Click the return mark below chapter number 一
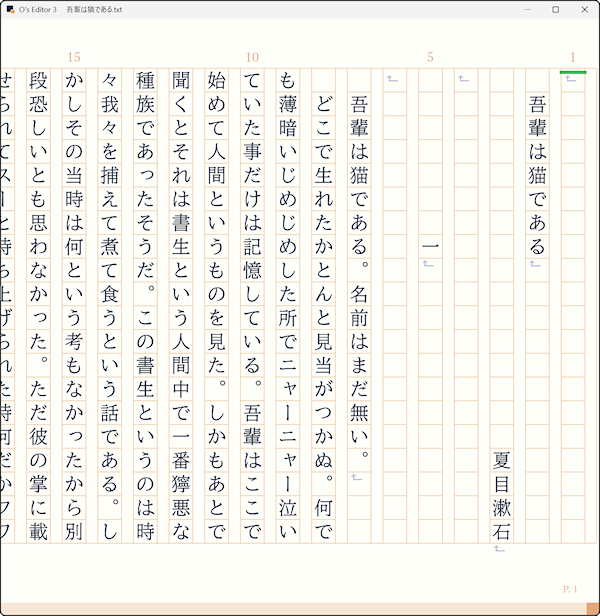600x616 pixels. pyautogui.click(x=429, y=264)
